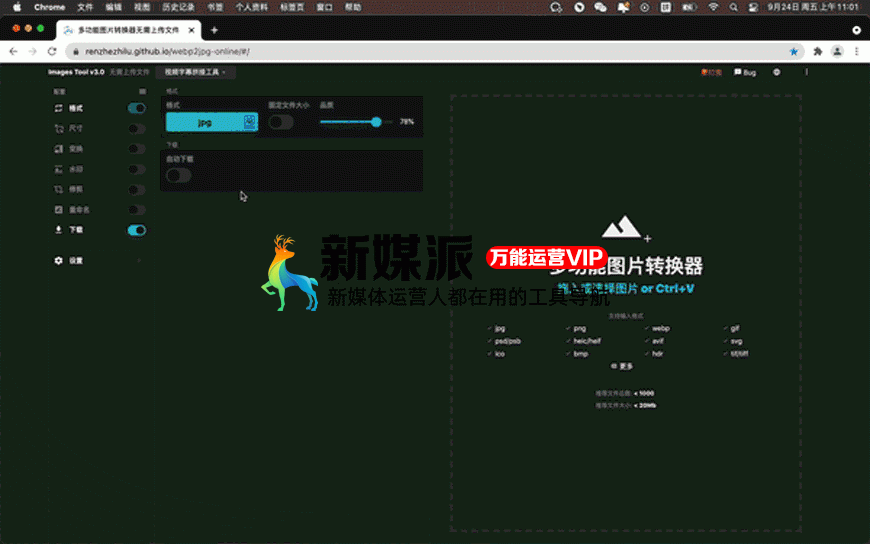
Task: Open the app's vertical three-dot menu
Action: (806, 72)
